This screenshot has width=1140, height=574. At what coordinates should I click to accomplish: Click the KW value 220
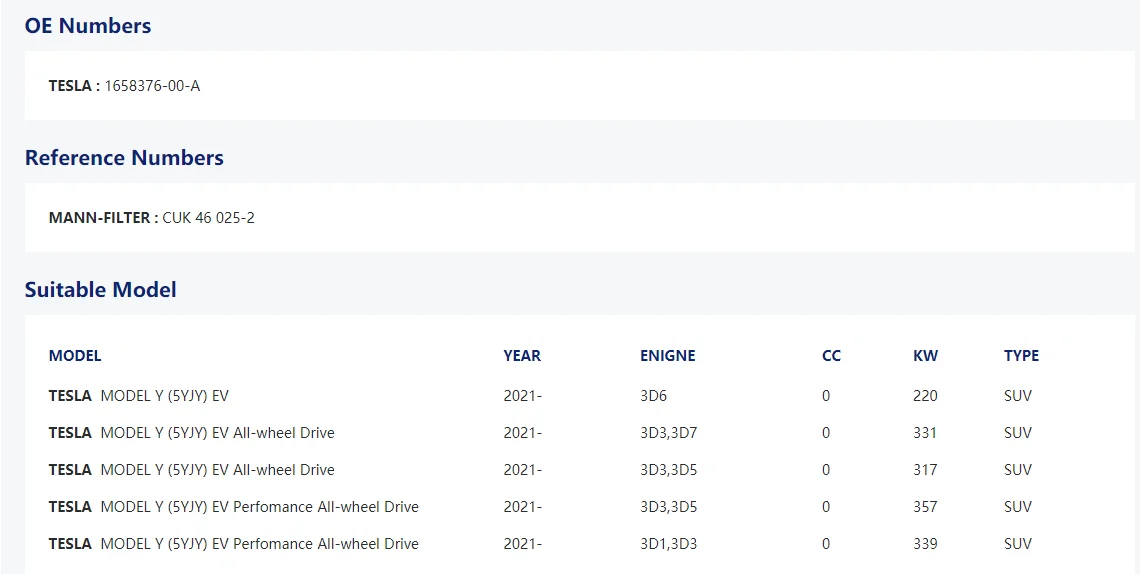pyautogui.click(x=926, y=397)
